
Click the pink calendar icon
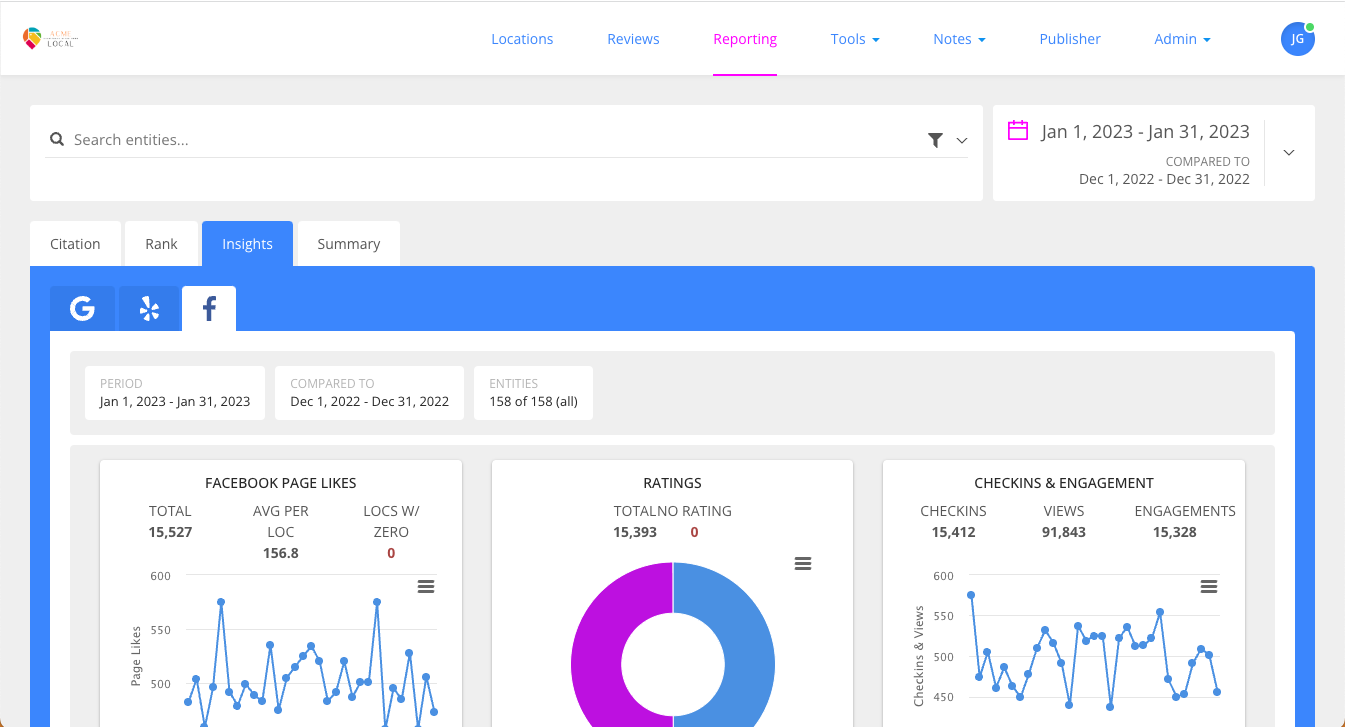(x=1017, y=131)
